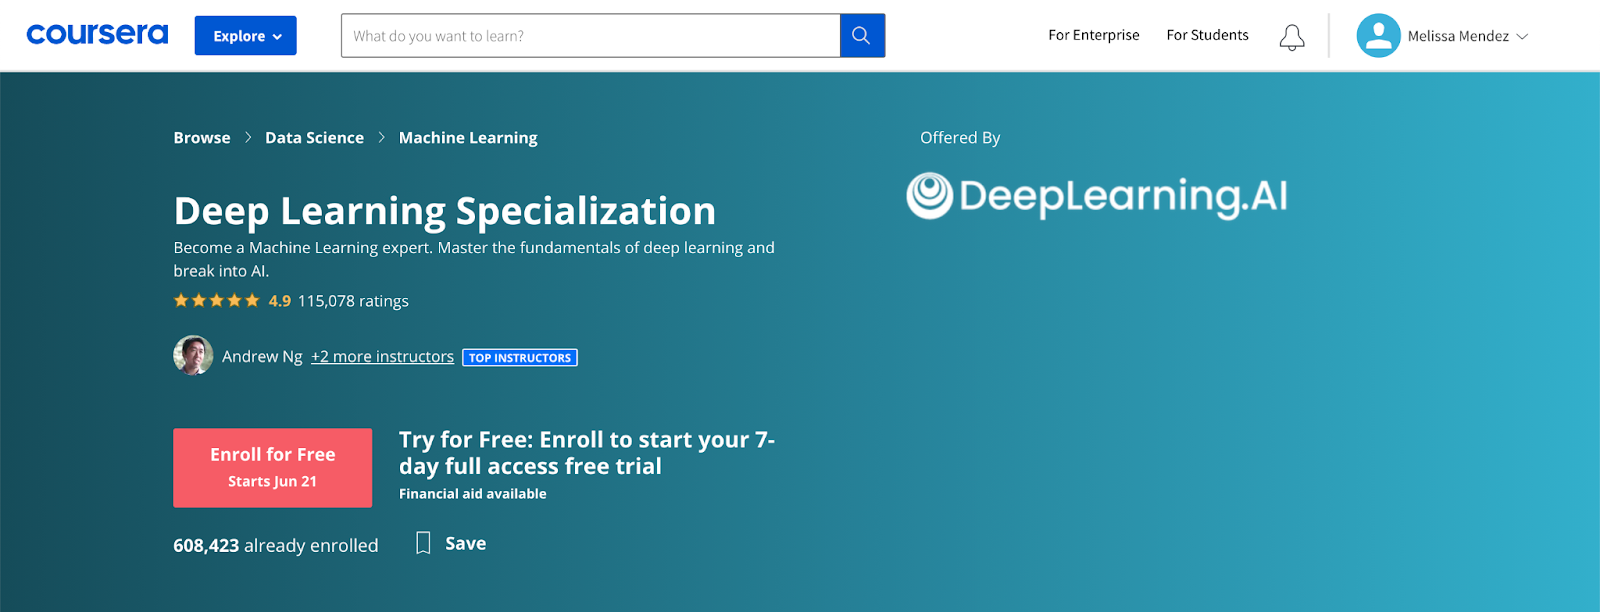Click the five-star rating icons
Screen dimensions: 1600x612
click(x=217, y=300)
